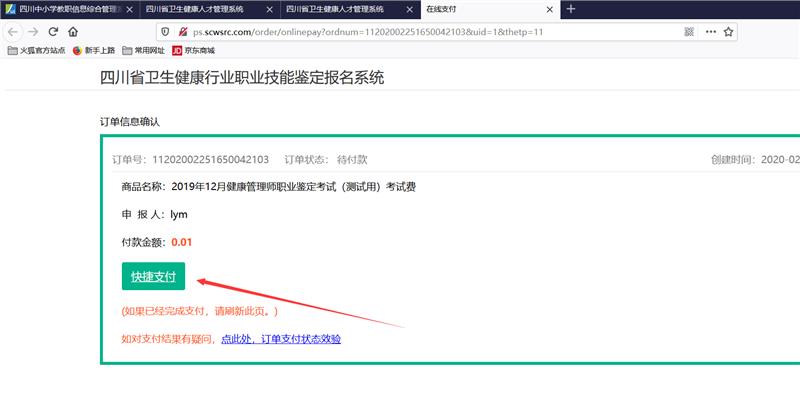Viewport: 800px width, 396px height.
Task: Go back with the browser Back arrow
Action: [x=13, y=32]
